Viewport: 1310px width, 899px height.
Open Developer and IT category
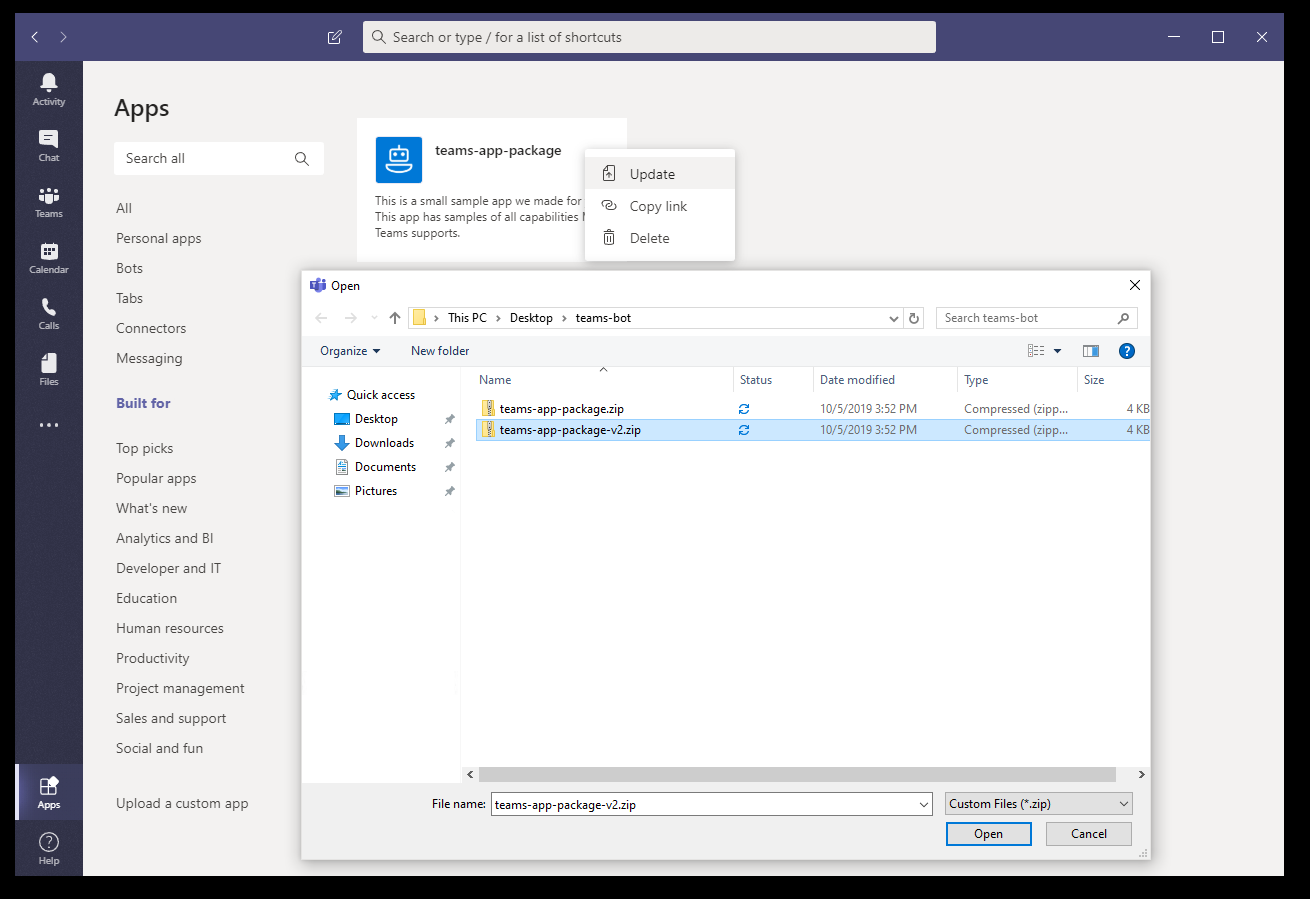coord(168,568)
